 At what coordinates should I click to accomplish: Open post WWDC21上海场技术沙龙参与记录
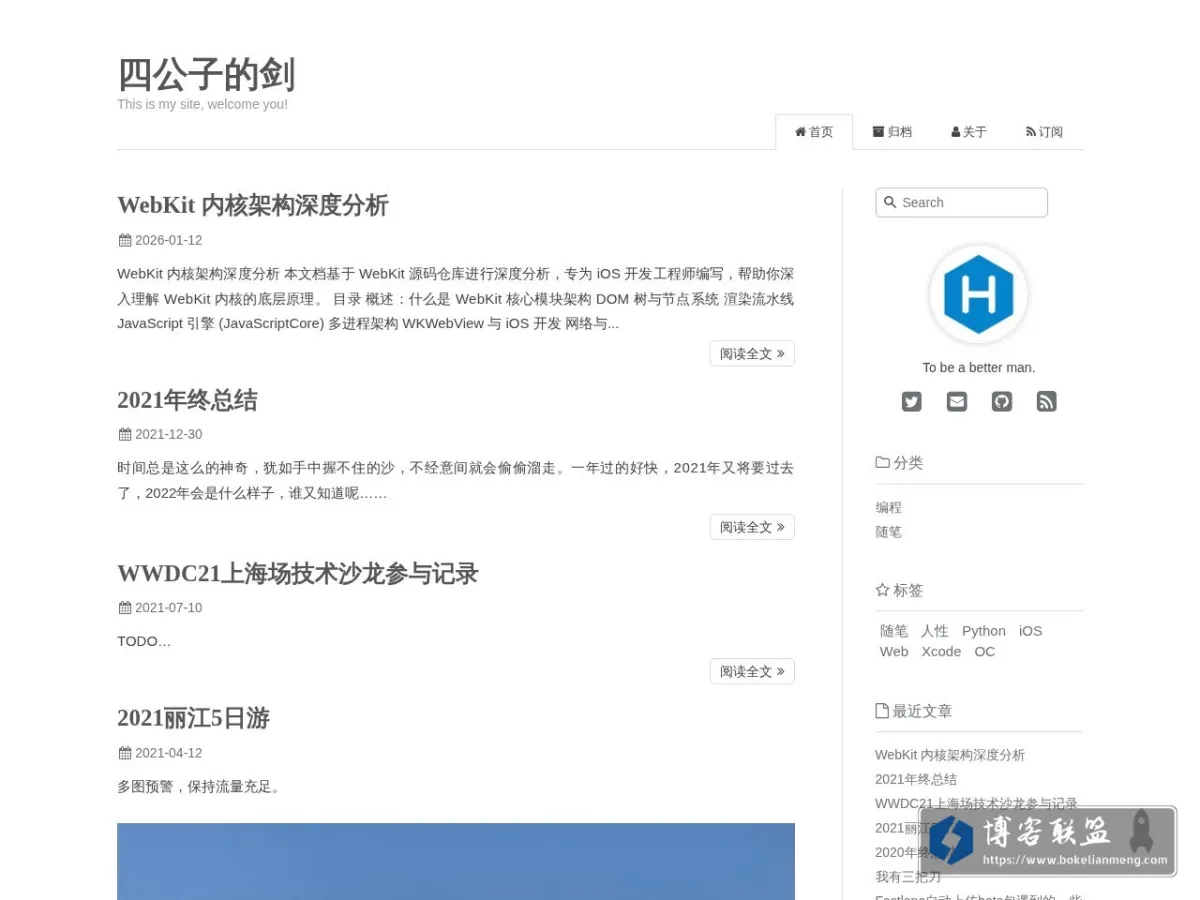[x=298, y=573]
